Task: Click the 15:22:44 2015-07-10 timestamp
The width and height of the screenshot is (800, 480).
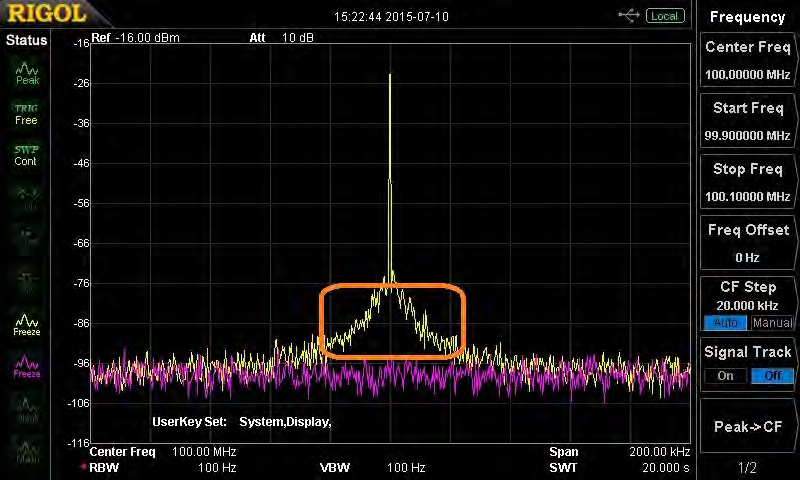Action: tap(391, 17)
